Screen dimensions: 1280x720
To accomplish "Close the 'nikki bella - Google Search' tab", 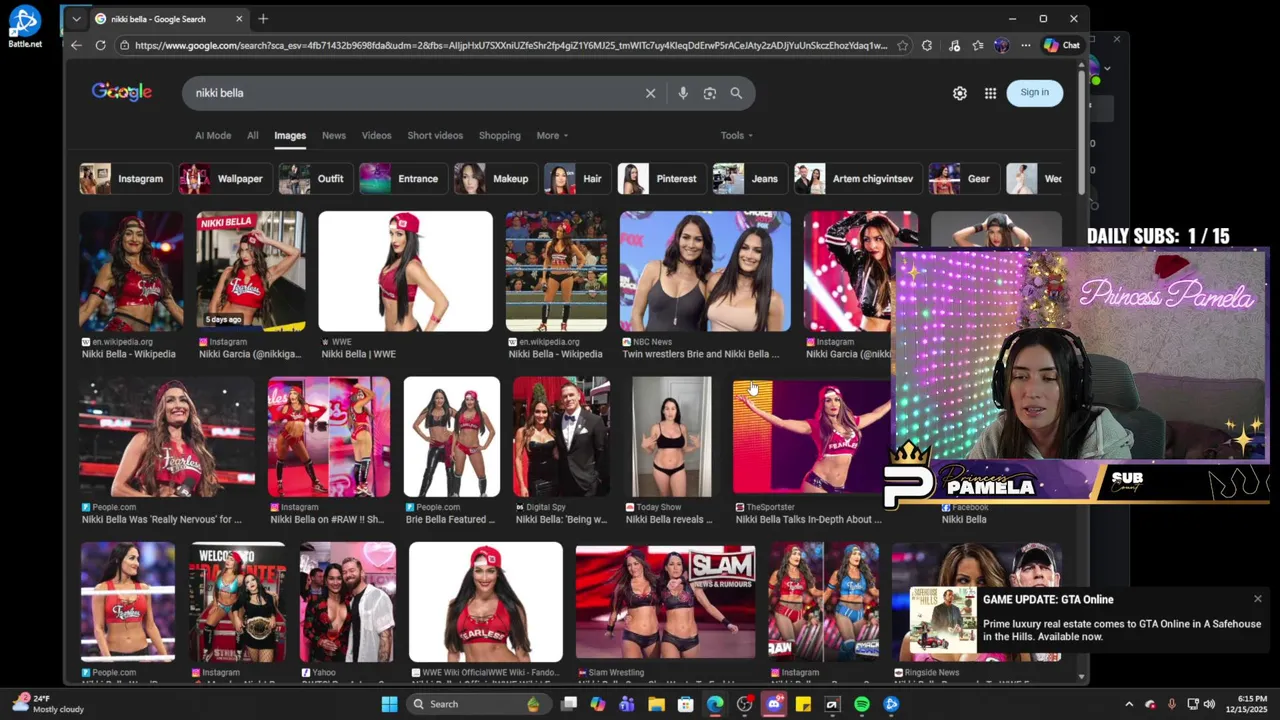I will pyautogui.click(x=239, y=19).
